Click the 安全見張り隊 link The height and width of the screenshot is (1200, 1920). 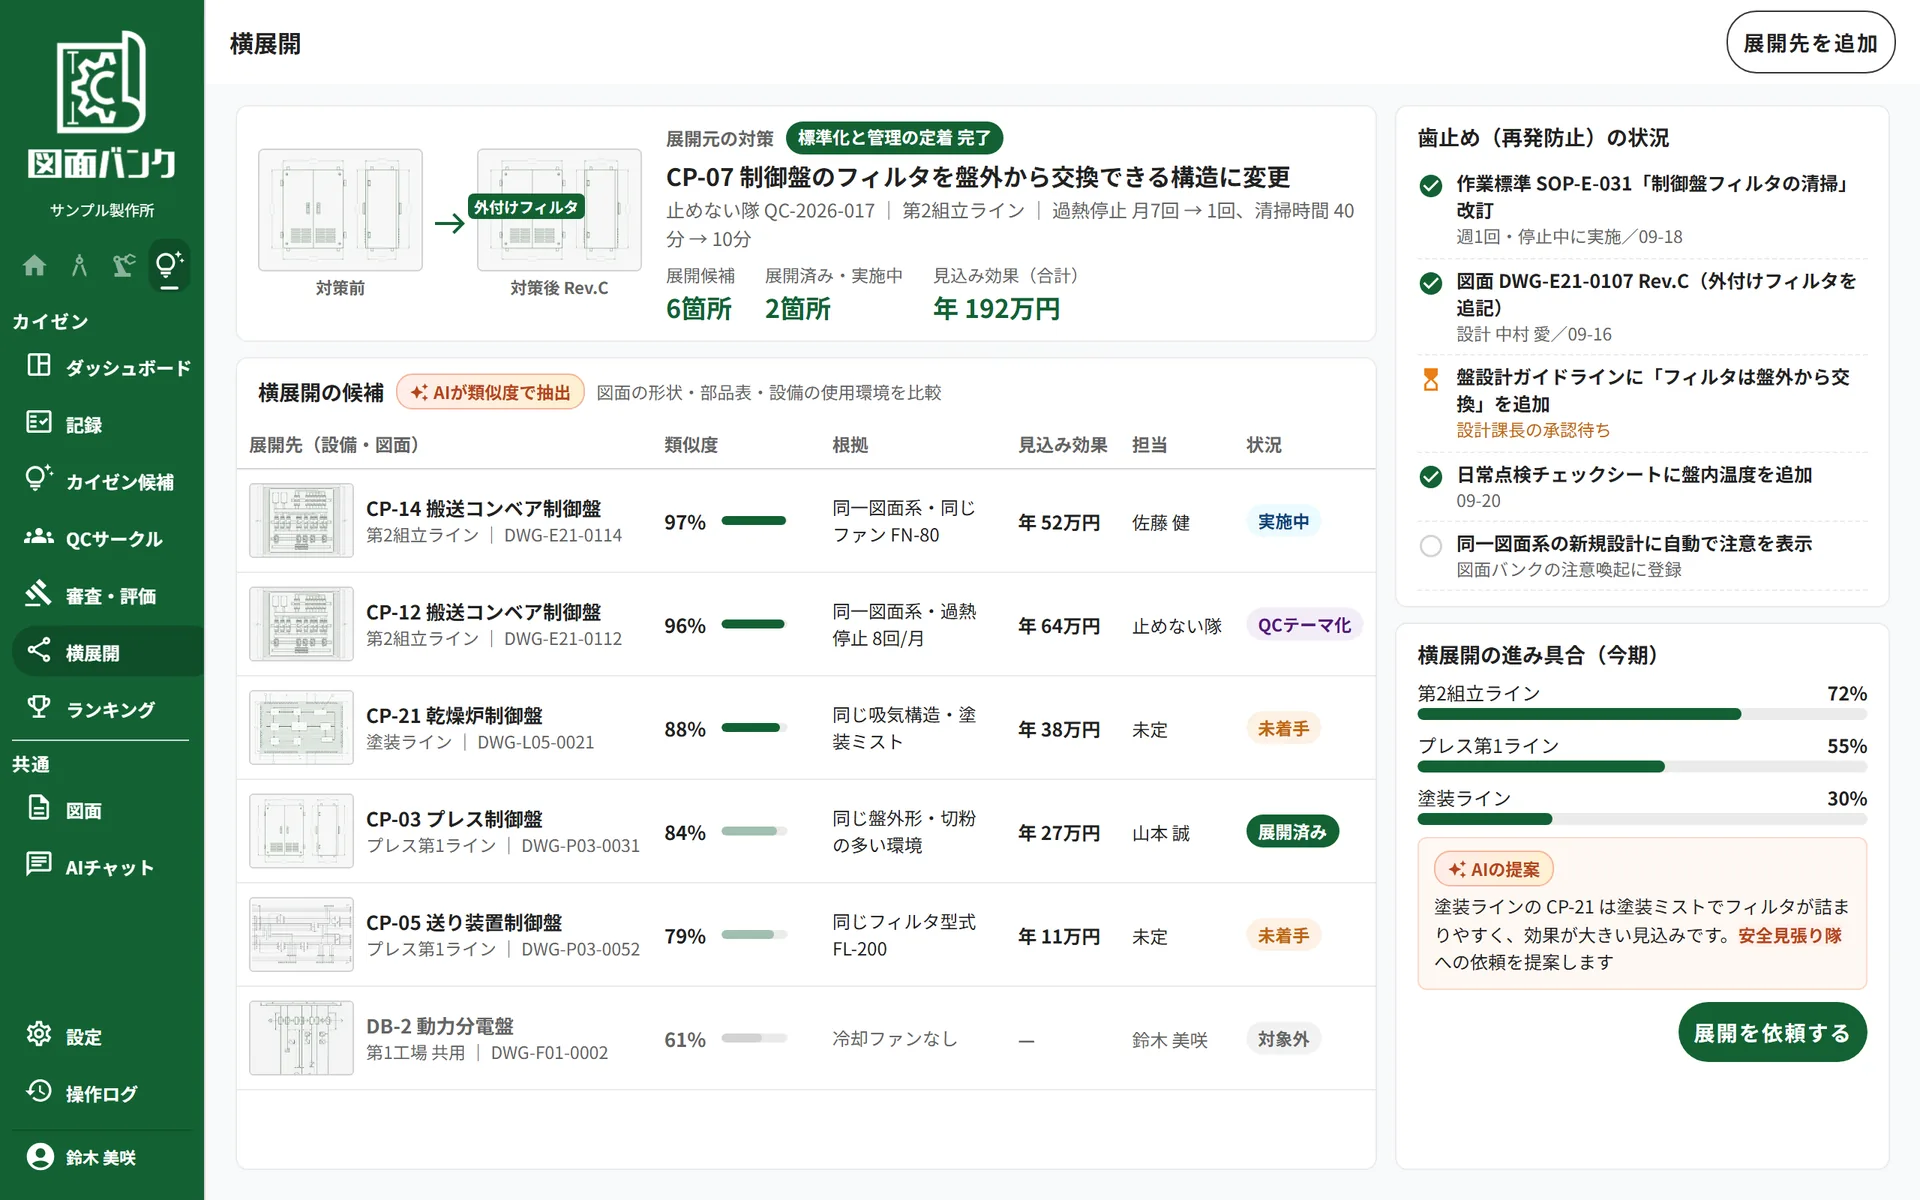(x=1790, y=935)
